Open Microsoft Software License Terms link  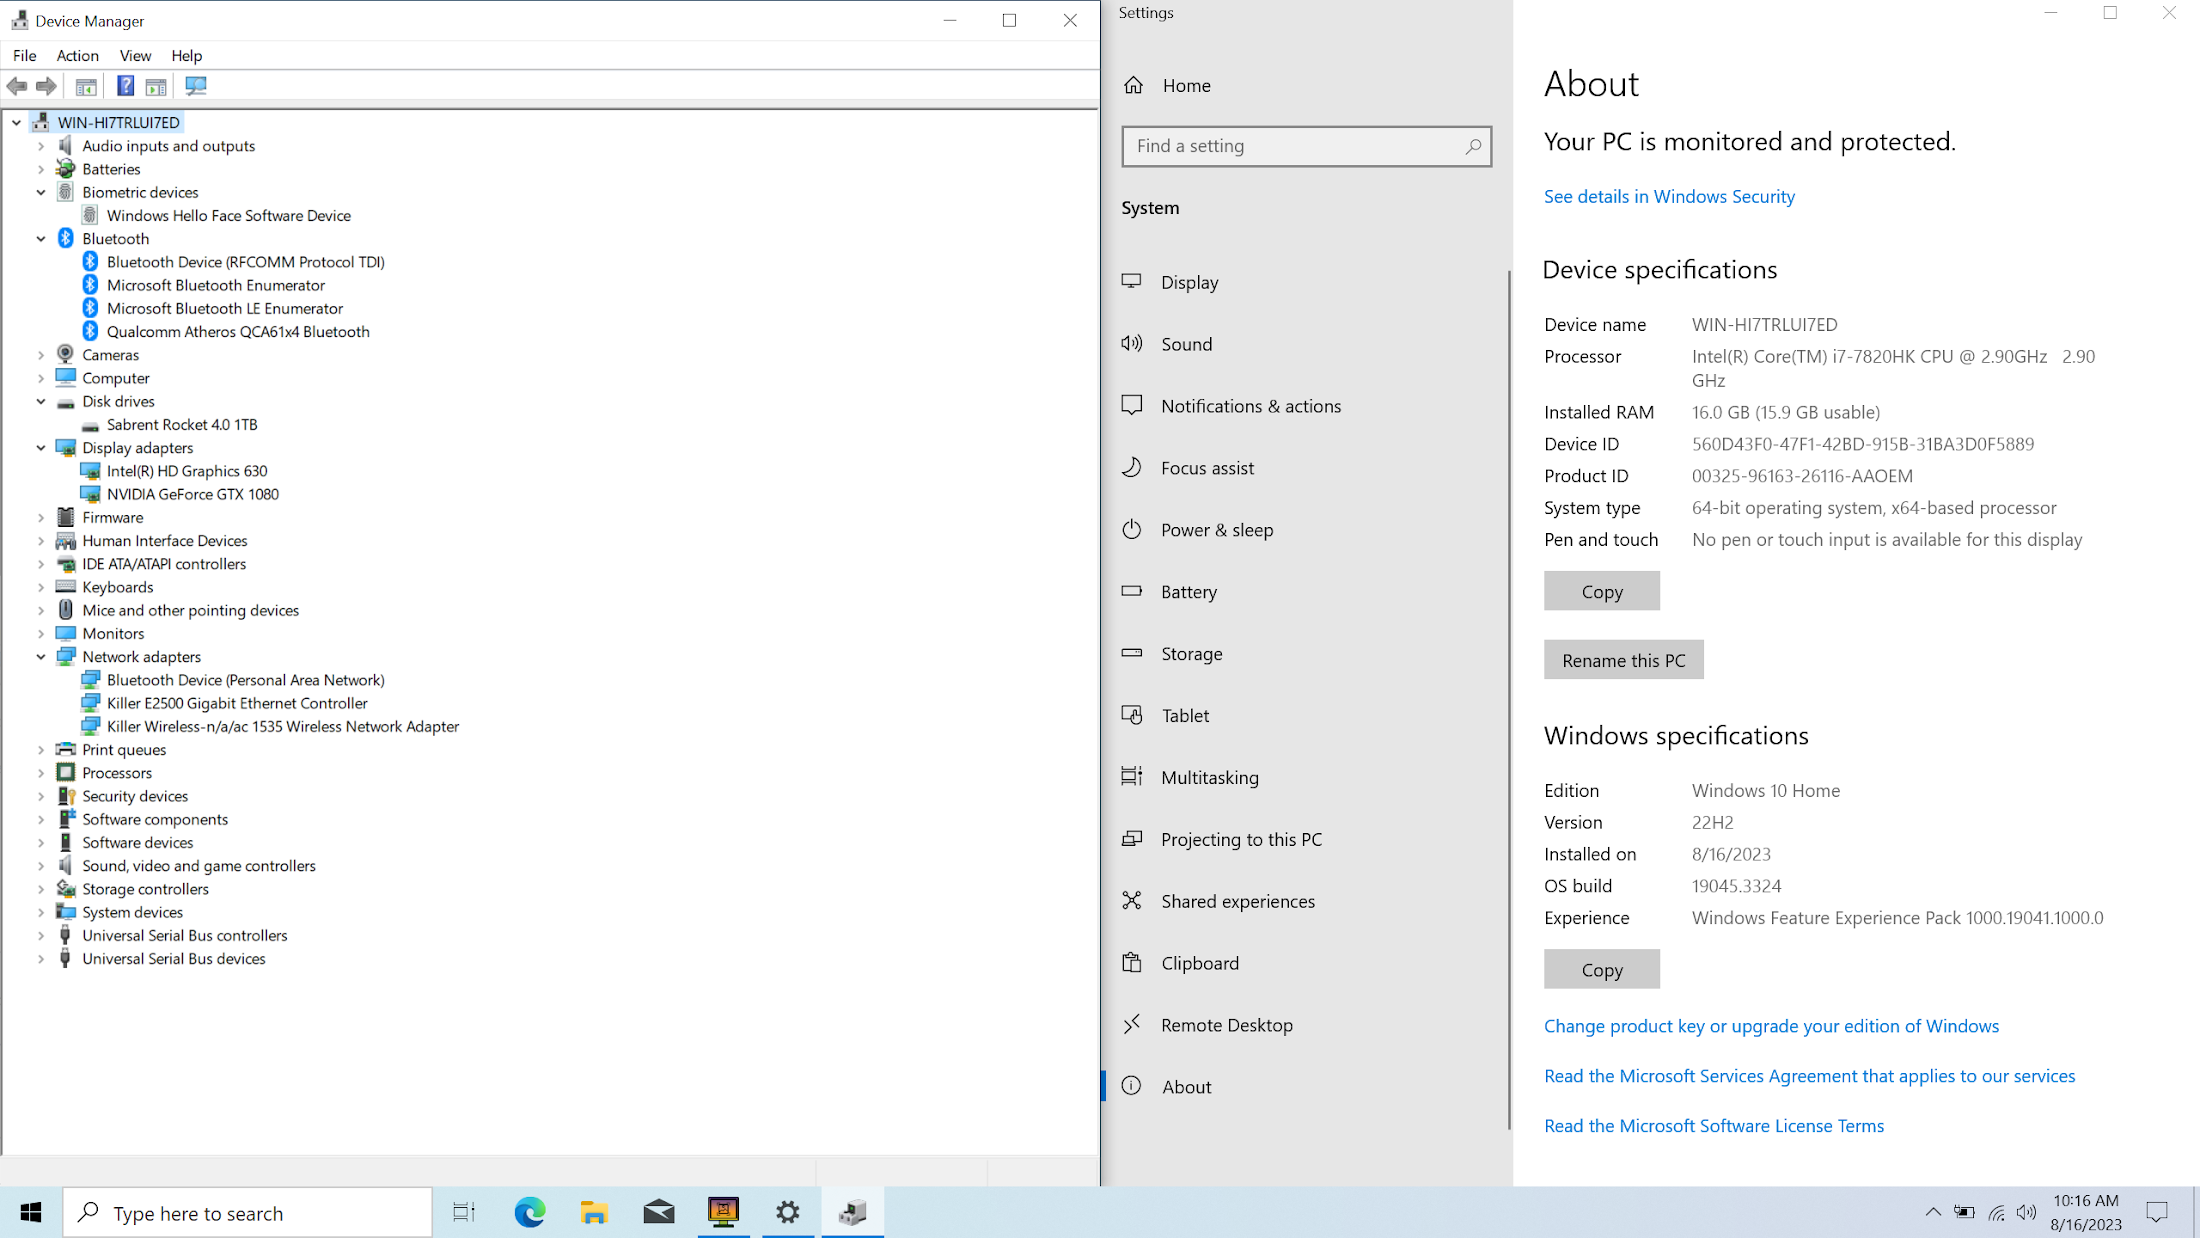click(1713, 1125)
